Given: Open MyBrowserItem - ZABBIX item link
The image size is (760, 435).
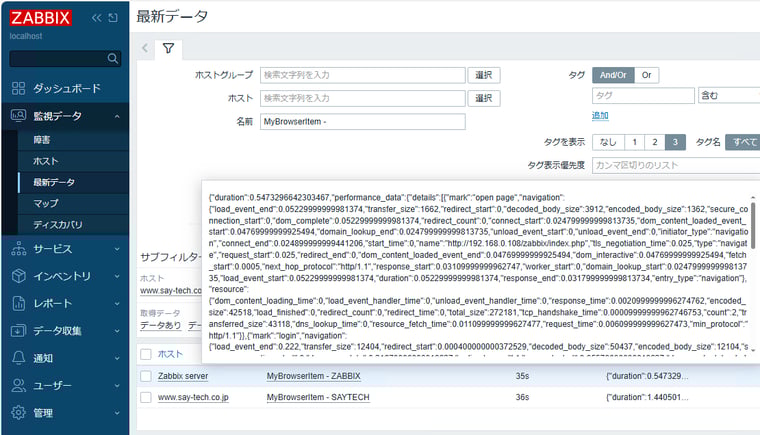Looking at the screenshot, I should coord(314,376).
